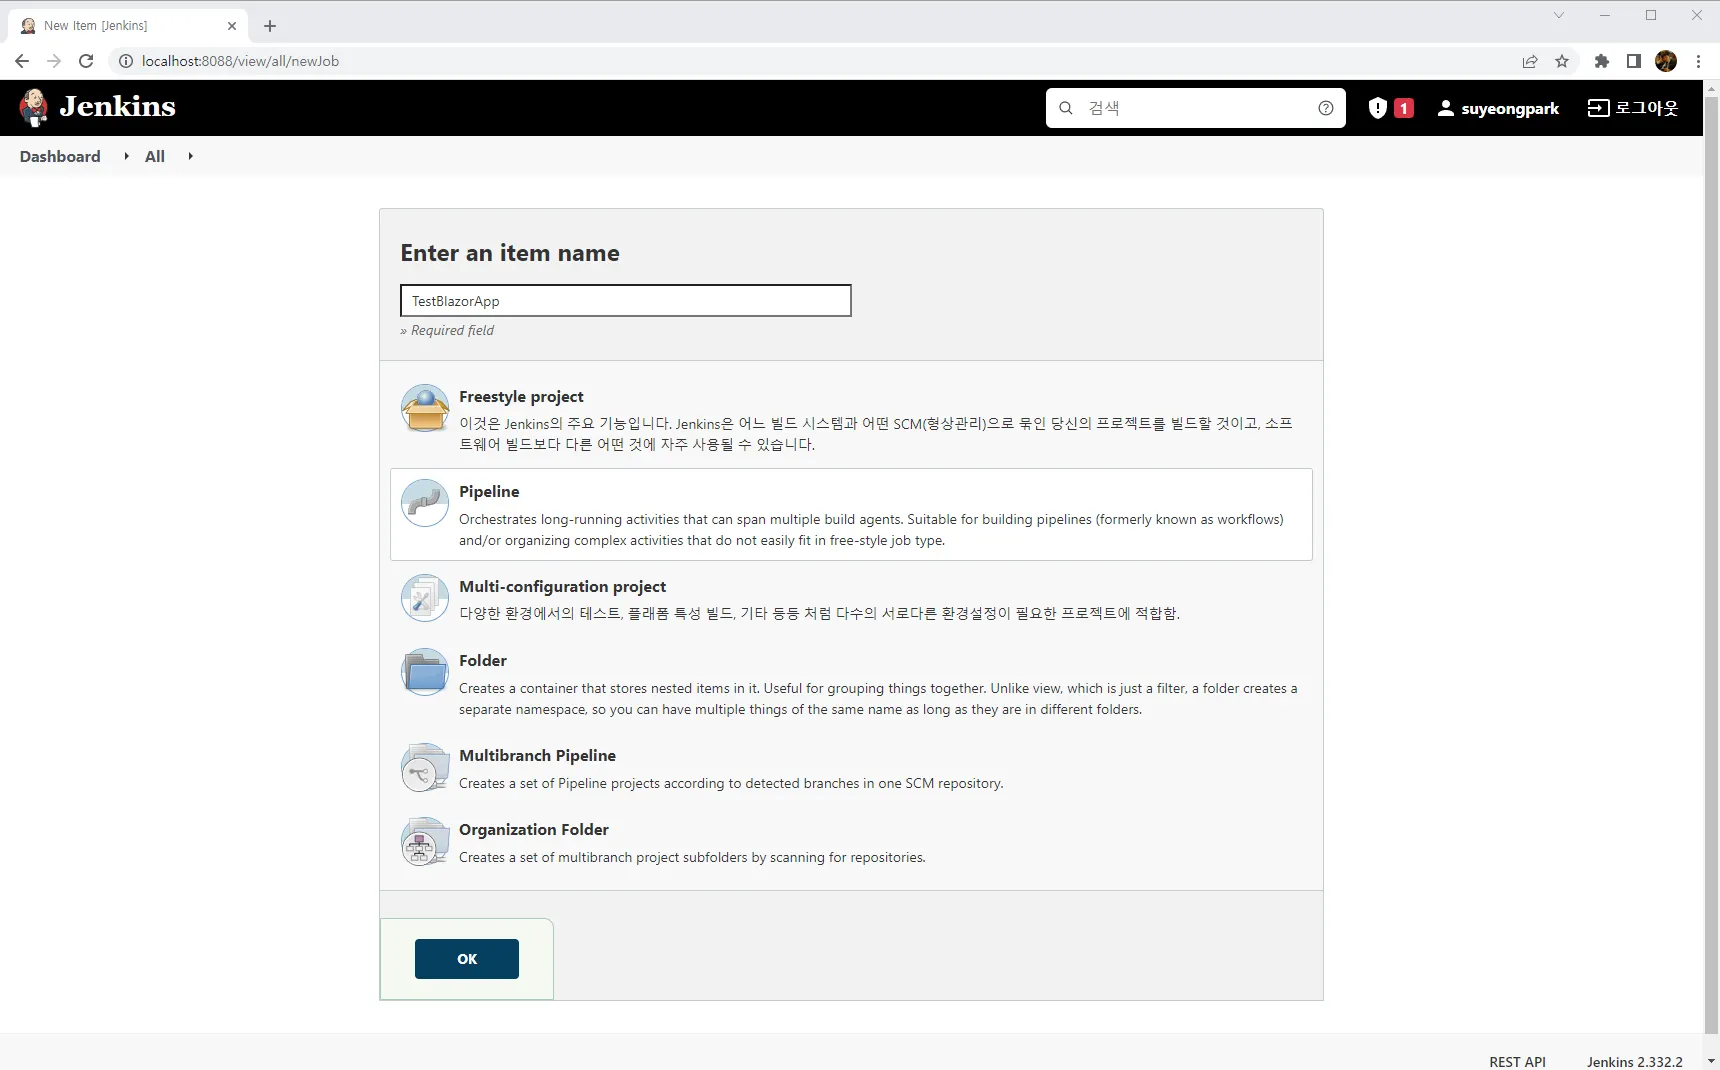This screenshot has height=1070, width=1720.
Task: Click the search magnifier icon
Action: pos(1066,108)
